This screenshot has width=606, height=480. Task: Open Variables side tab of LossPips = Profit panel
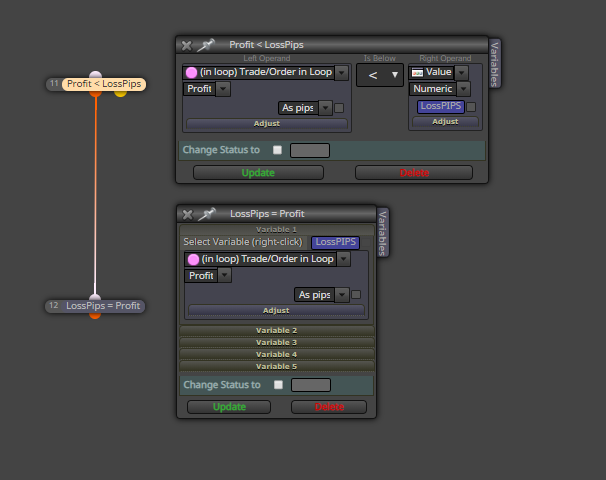pos(383,233)
